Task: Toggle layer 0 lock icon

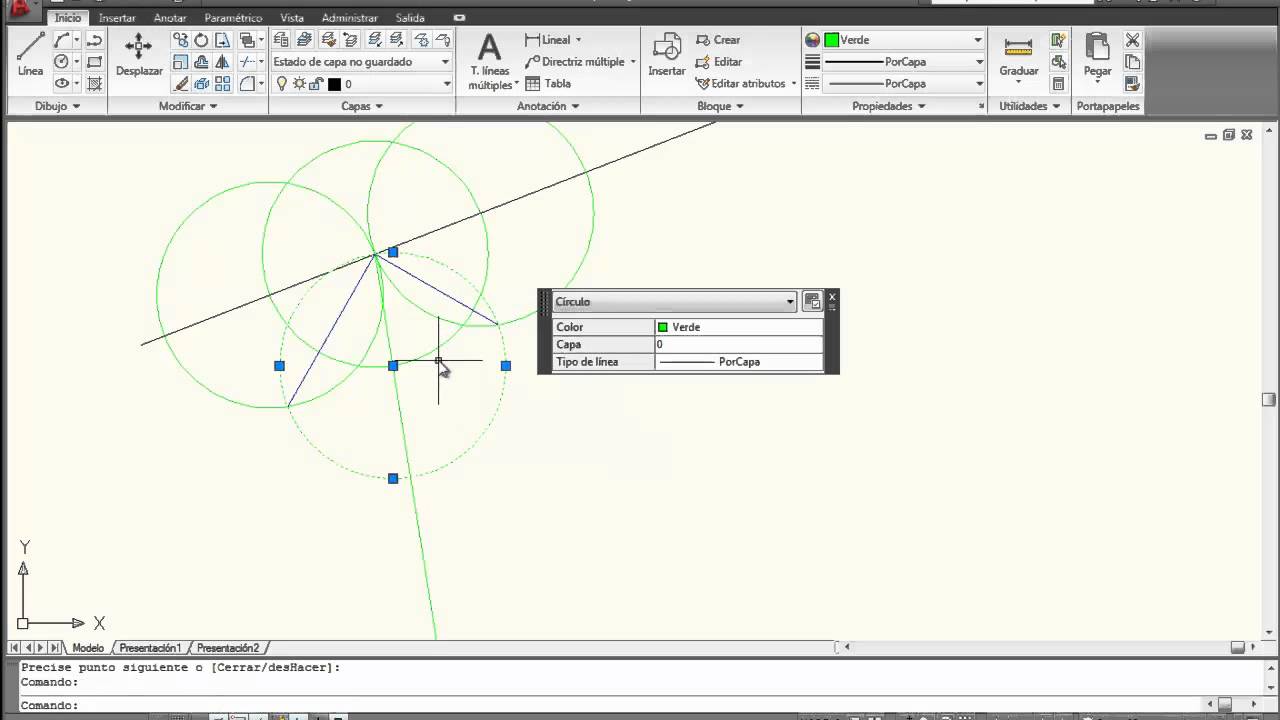Action: 316,84
